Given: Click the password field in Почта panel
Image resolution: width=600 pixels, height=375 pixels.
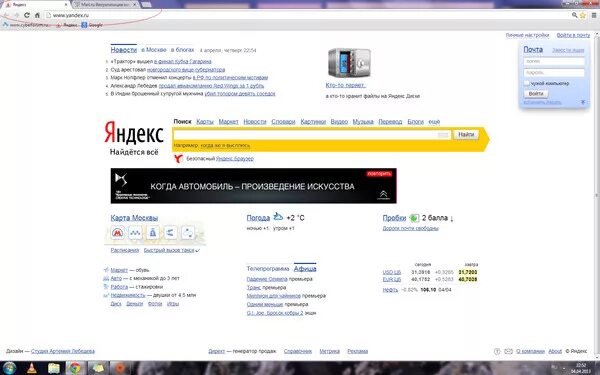Looking at the screenshot, I should [x=554, y=72].
